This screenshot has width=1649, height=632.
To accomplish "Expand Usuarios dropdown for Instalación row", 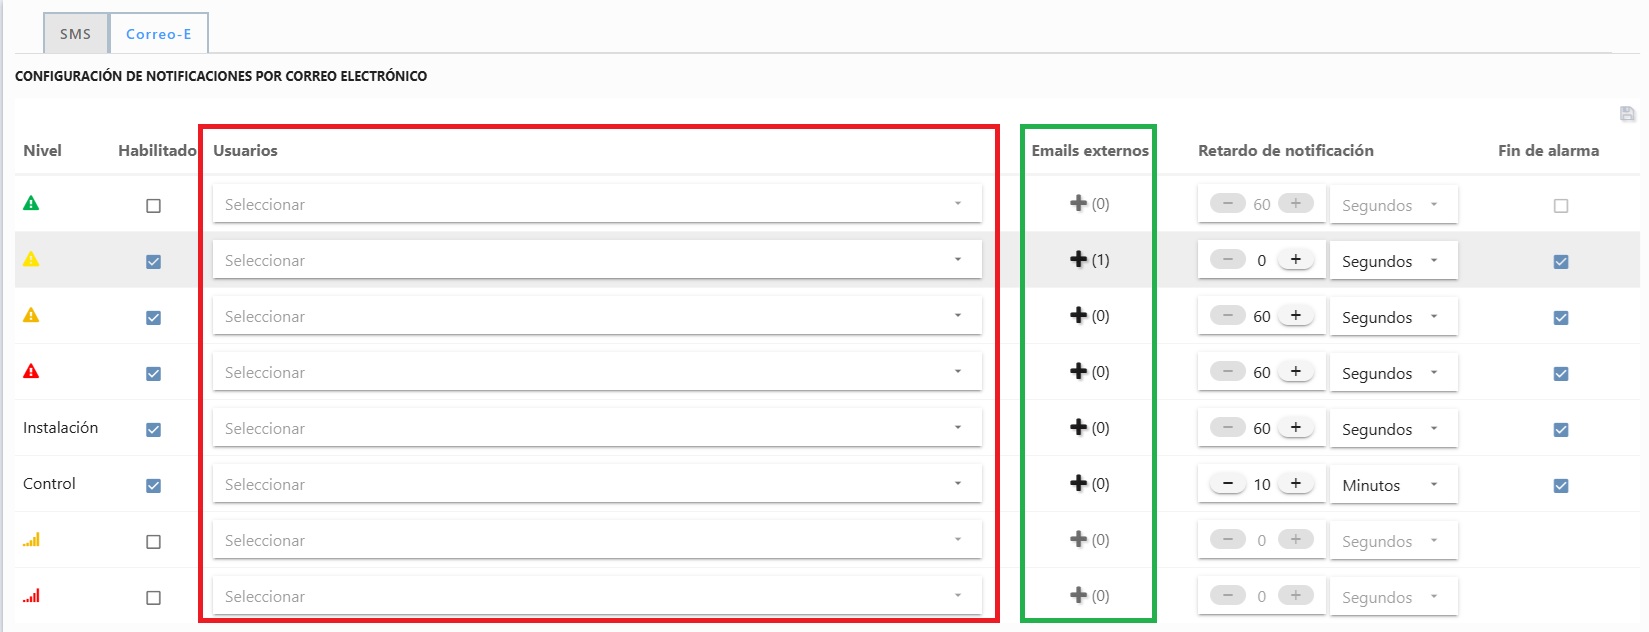I will tap(596, 428).
